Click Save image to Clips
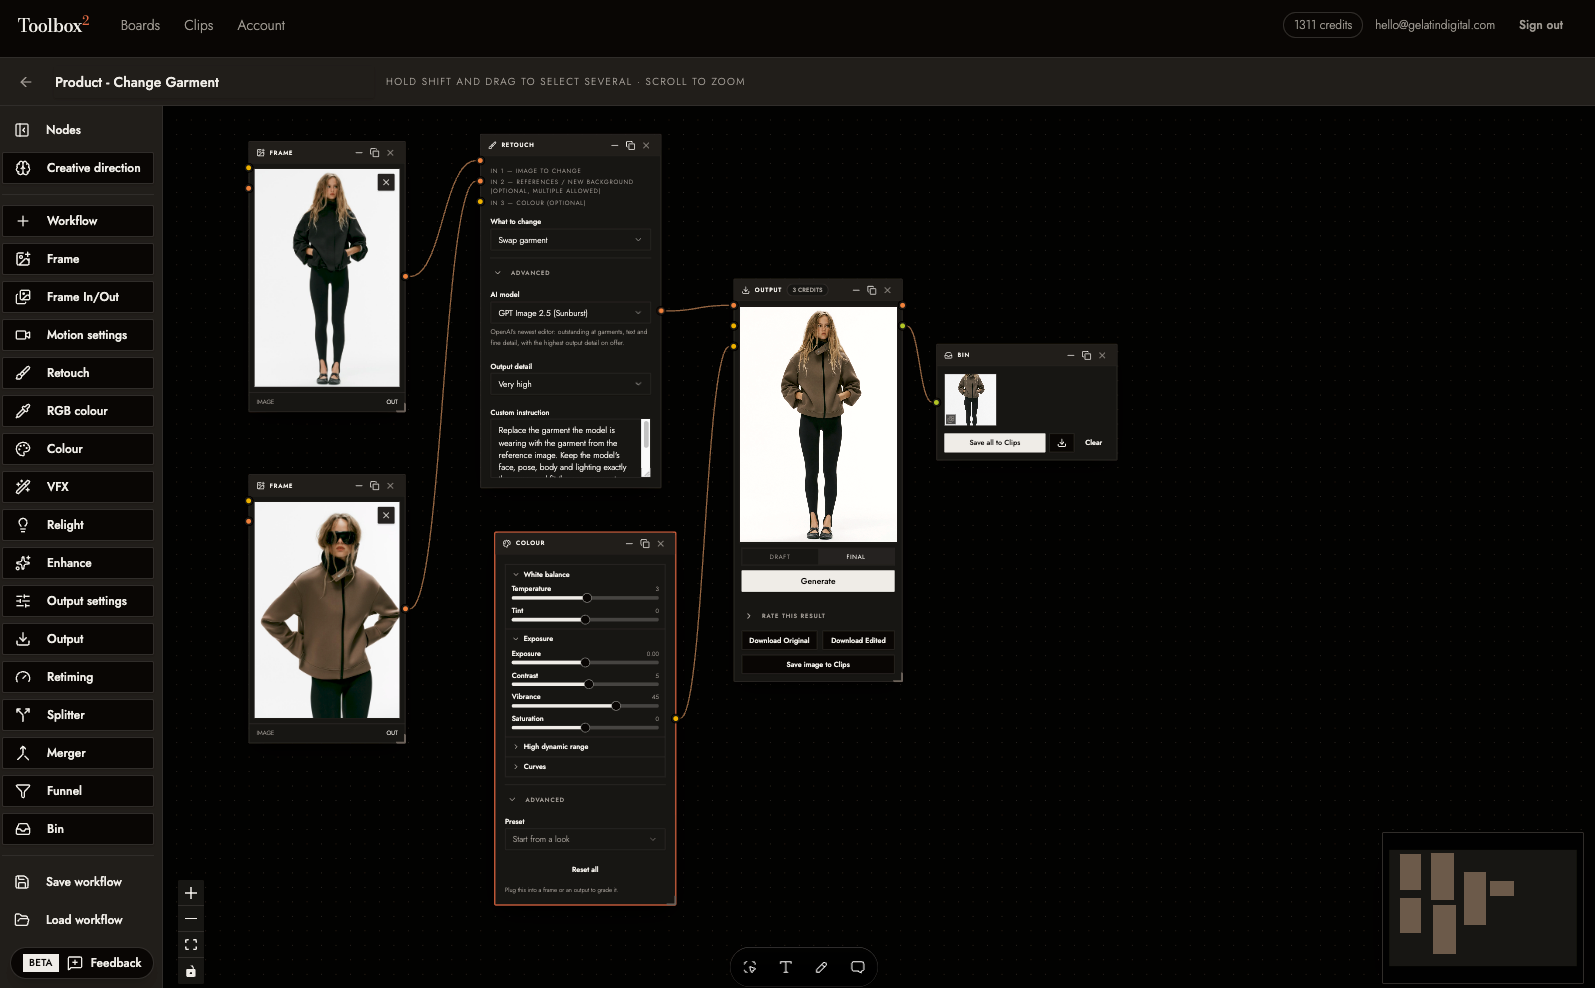The image size is (1595, 988). click(x=818, y=664)
